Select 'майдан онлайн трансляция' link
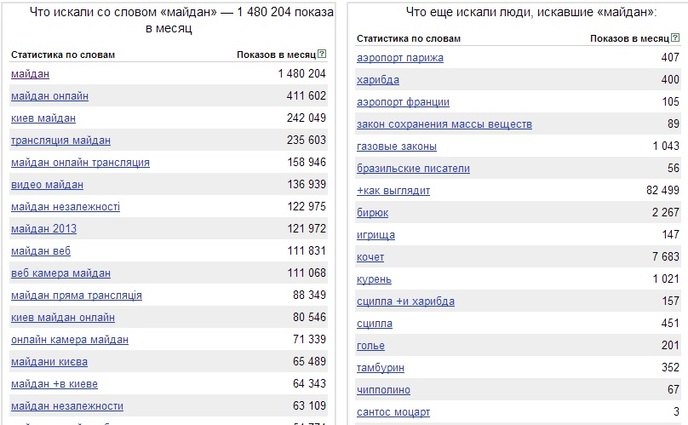688x425 pixels. point(80,162)
